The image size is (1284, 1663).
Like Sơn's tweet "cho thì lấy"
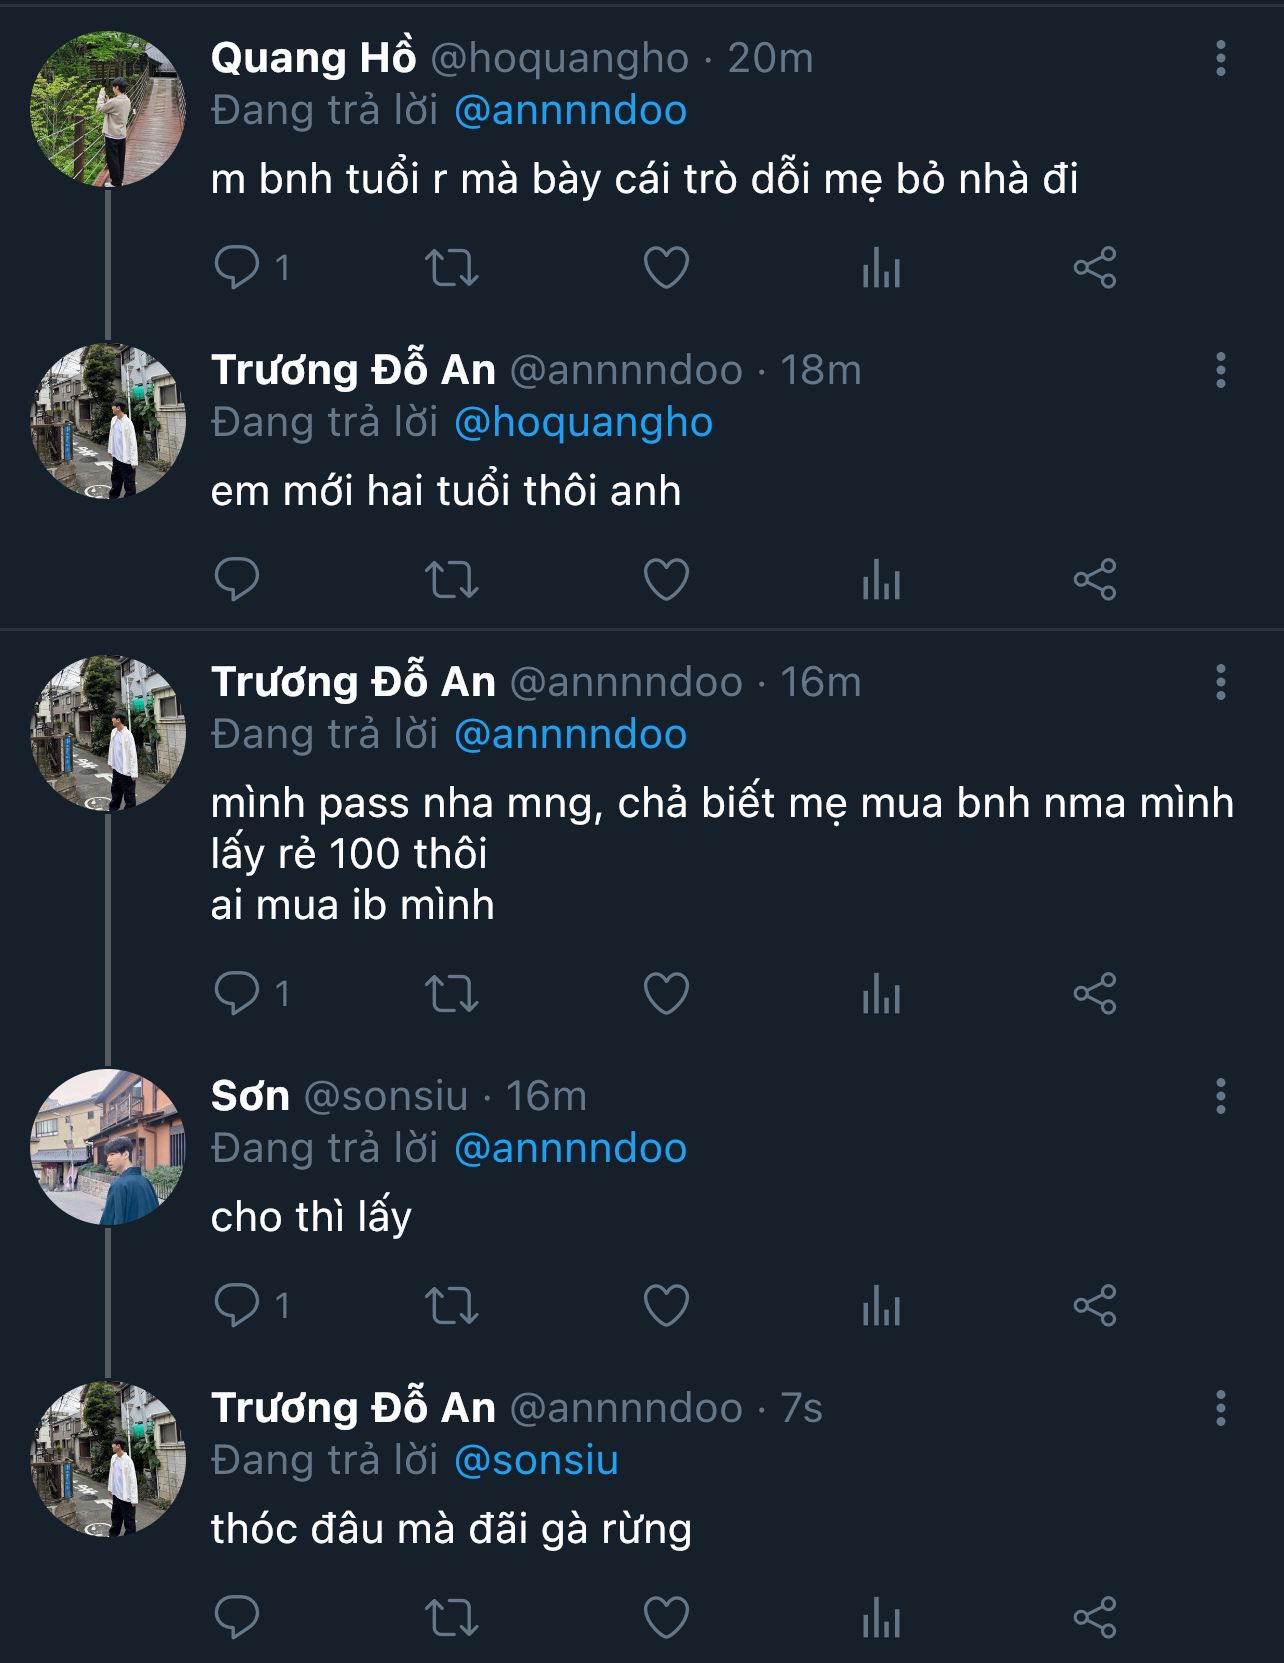point(666,1305)
